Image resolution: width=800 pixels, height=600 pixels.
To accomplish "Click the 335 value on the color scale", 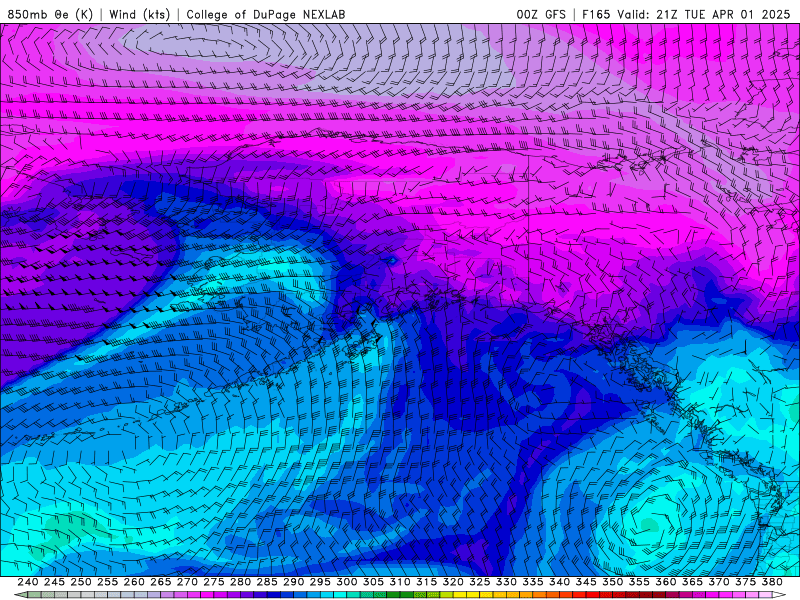I will (533, 582).
